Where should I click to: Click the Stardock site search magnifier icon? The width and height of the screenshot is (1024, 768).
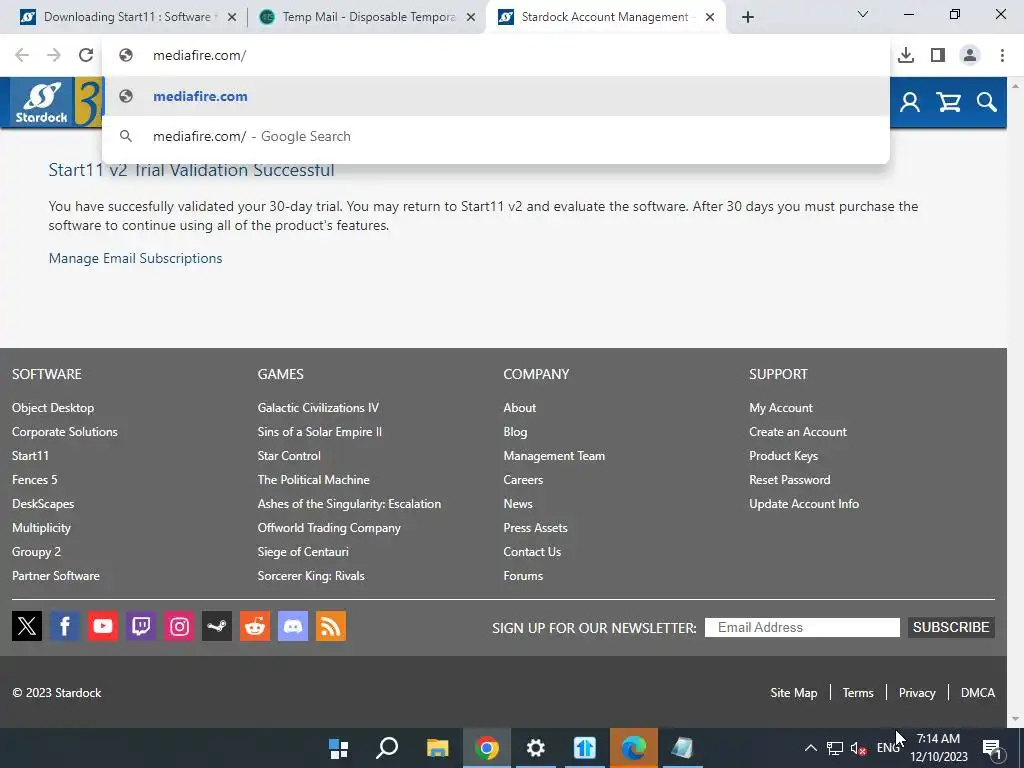[x=986, y=103]
